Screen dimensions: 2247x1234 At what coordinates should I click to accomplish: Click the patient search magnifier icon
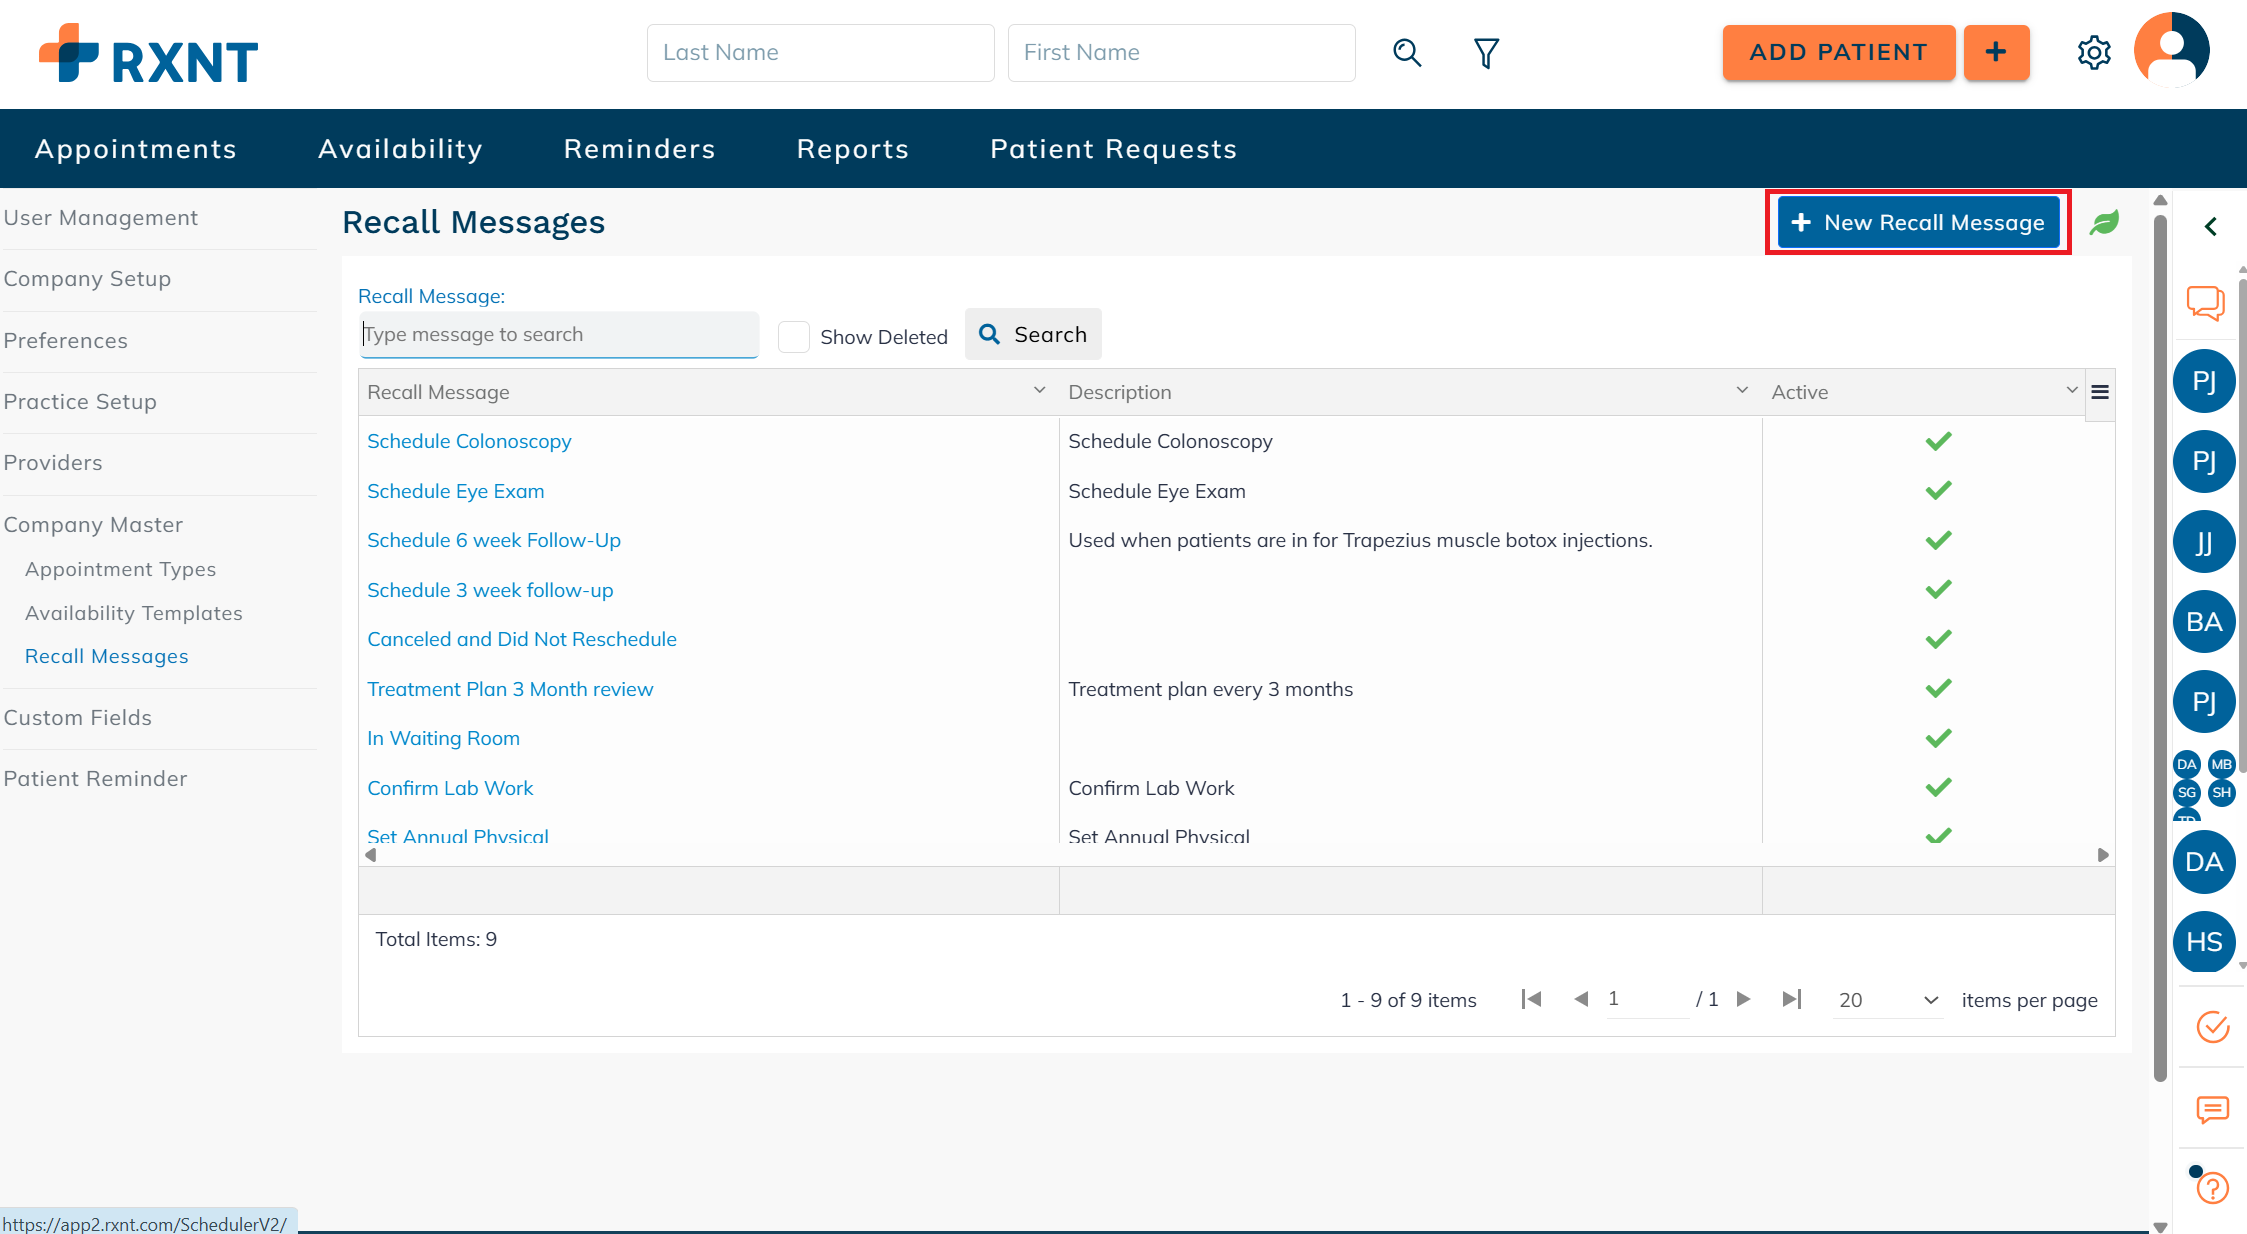point(1407,53)
